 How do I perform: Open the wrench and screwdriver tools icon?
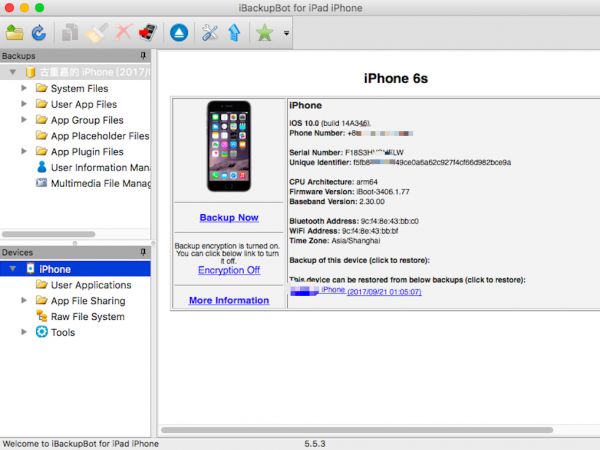tap(210, 33)
